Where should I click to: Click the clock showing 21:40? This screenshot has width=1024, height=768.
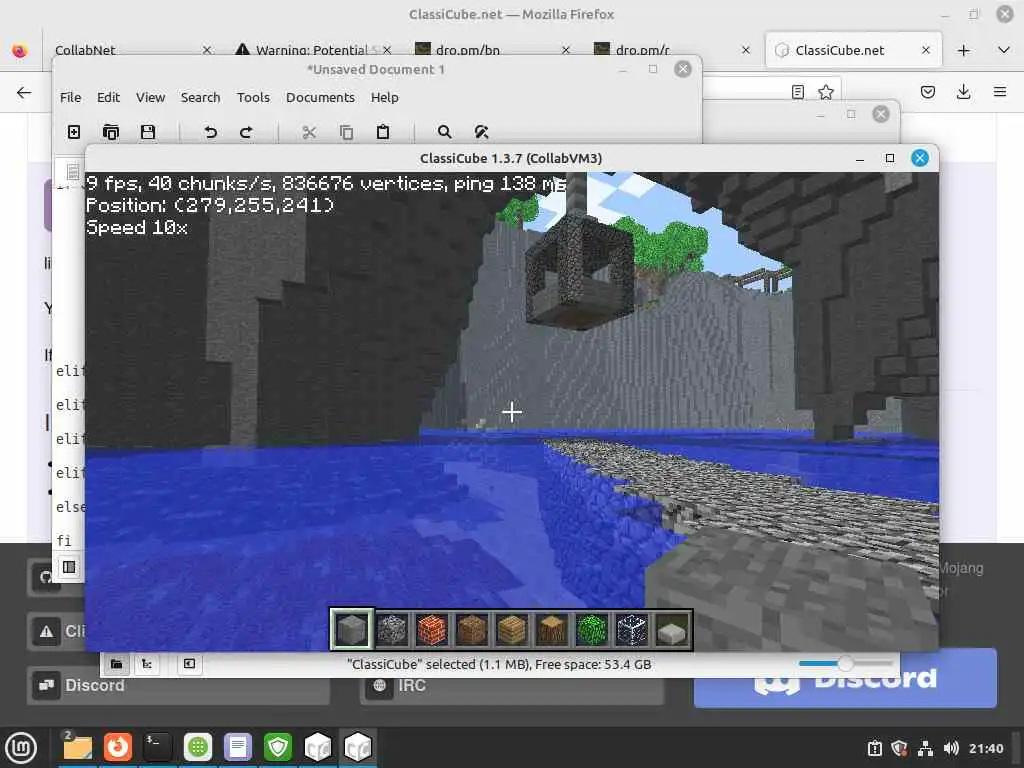pyautogui.click(x=985, y=748)
